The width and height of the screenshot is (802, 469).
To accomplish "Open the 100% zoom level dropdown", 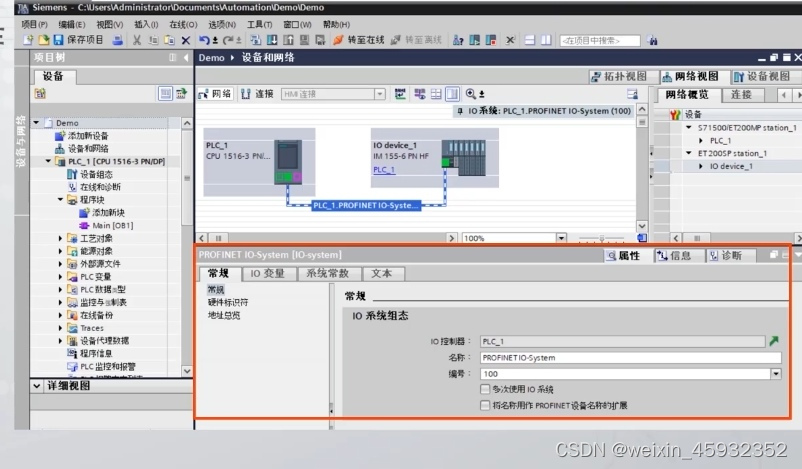I will [x=561, y=238].
